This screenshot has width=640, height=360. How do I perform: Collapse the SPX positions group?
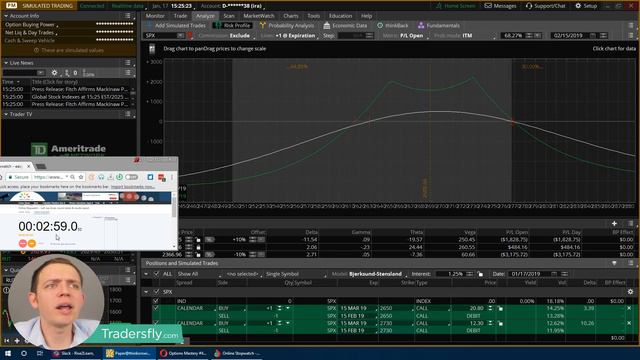[x=146, y=292]
